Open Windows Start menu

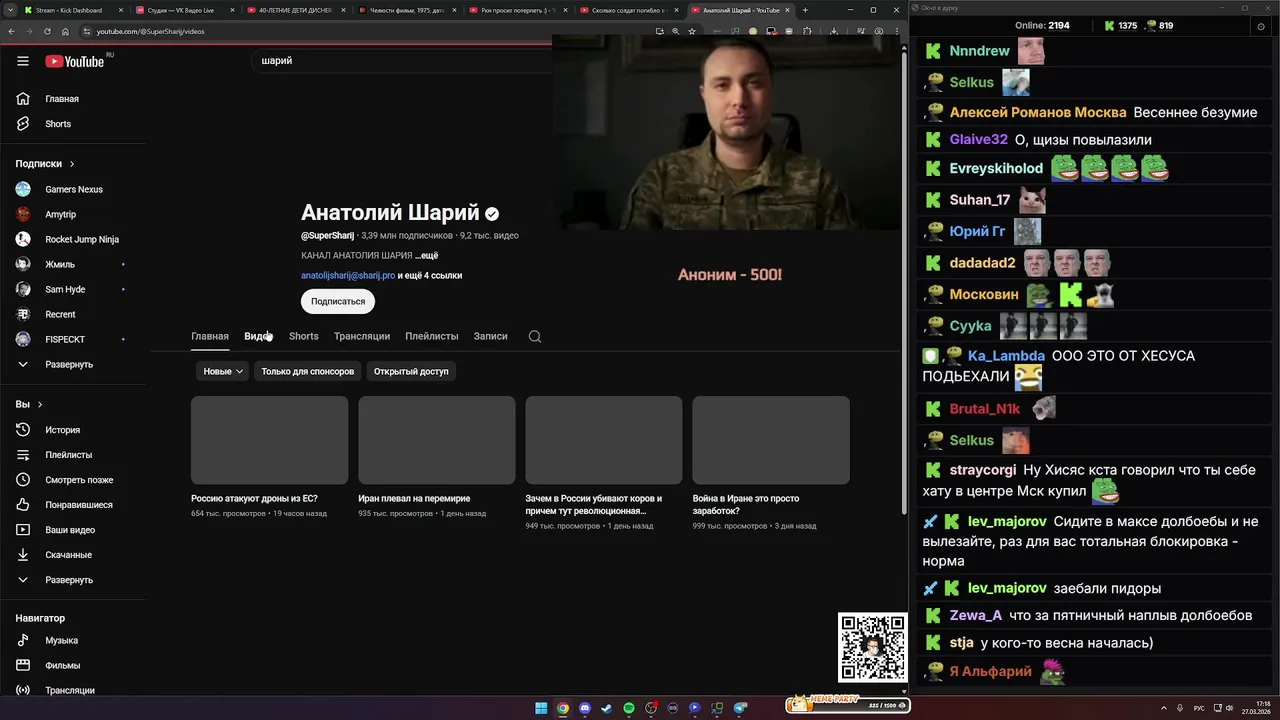(541, 708)
